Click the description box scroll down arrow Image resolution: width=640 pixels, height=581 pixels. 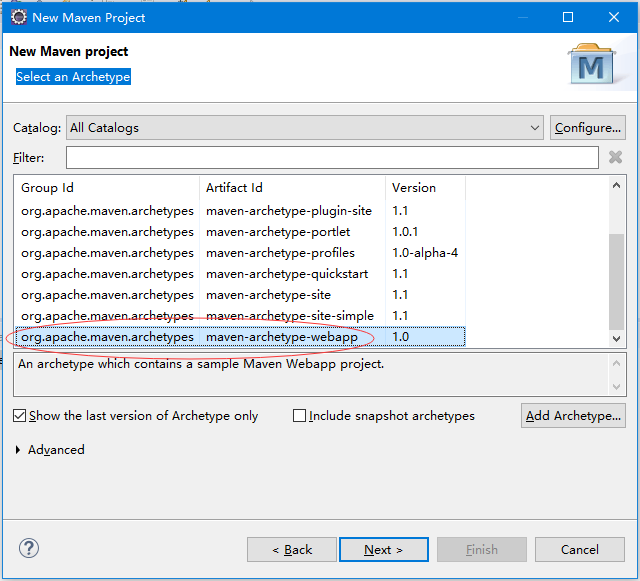(616, 386)
